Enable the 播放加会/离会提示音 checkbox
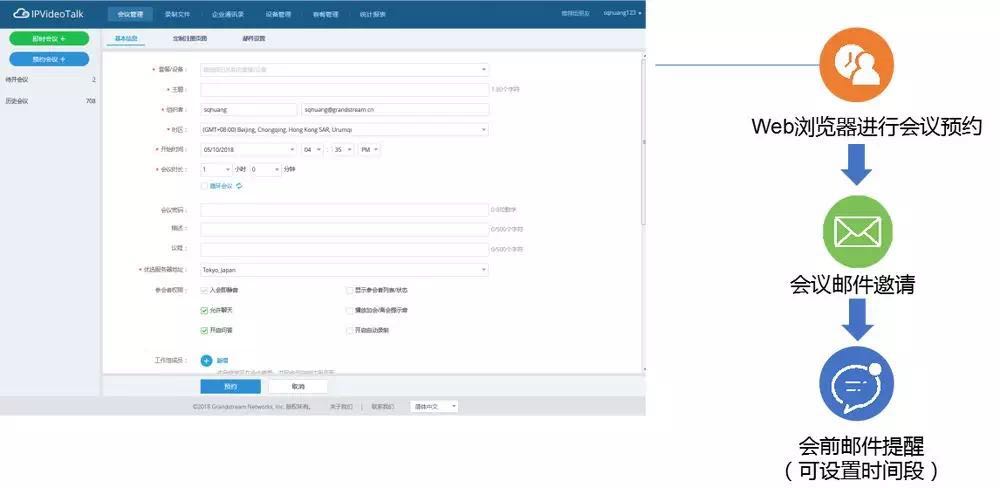Image resolution: width=1000 pixels, height=488 pixels. click(x=349, y=311)
